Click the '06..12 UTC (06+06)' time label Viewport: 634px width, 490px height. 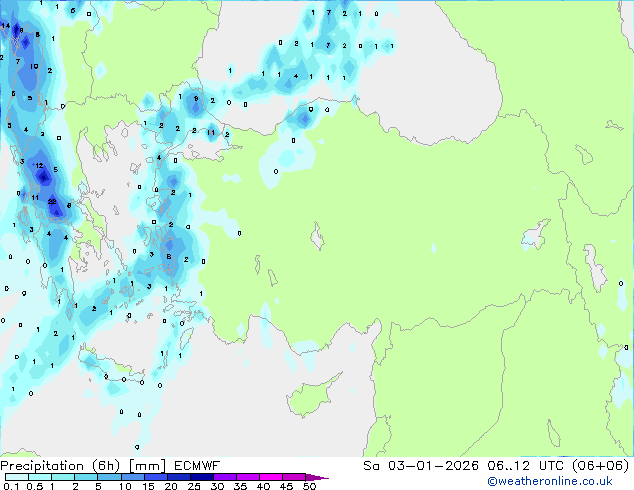coord(558,466)
